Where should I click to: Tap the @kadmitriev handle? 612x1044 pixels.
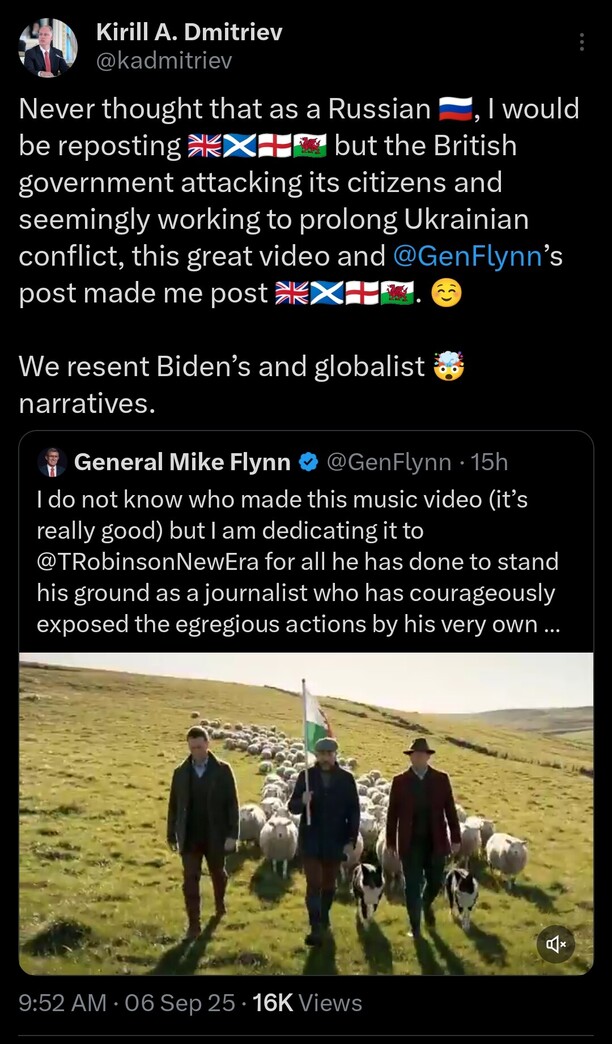[164, 61]
